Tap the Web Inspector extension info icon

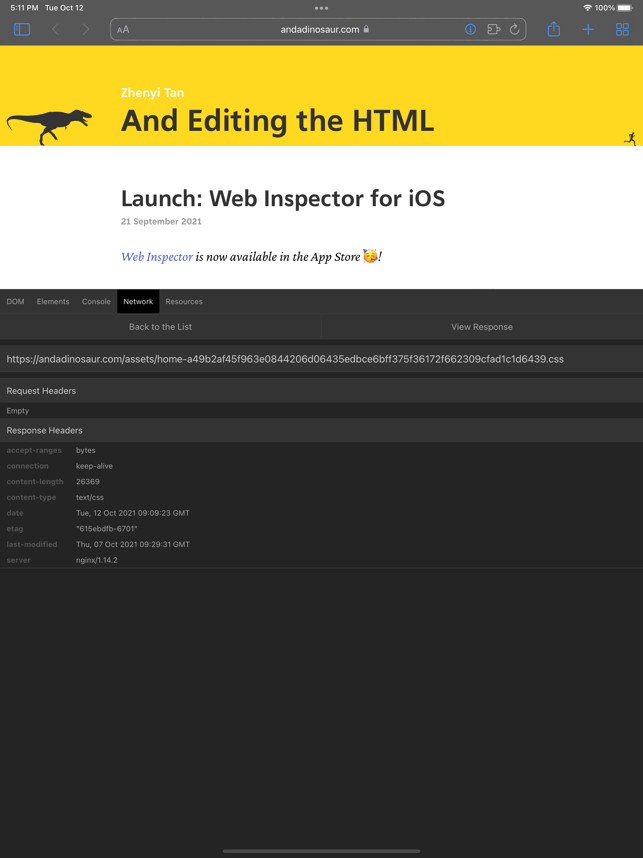(x=470, y=30)
